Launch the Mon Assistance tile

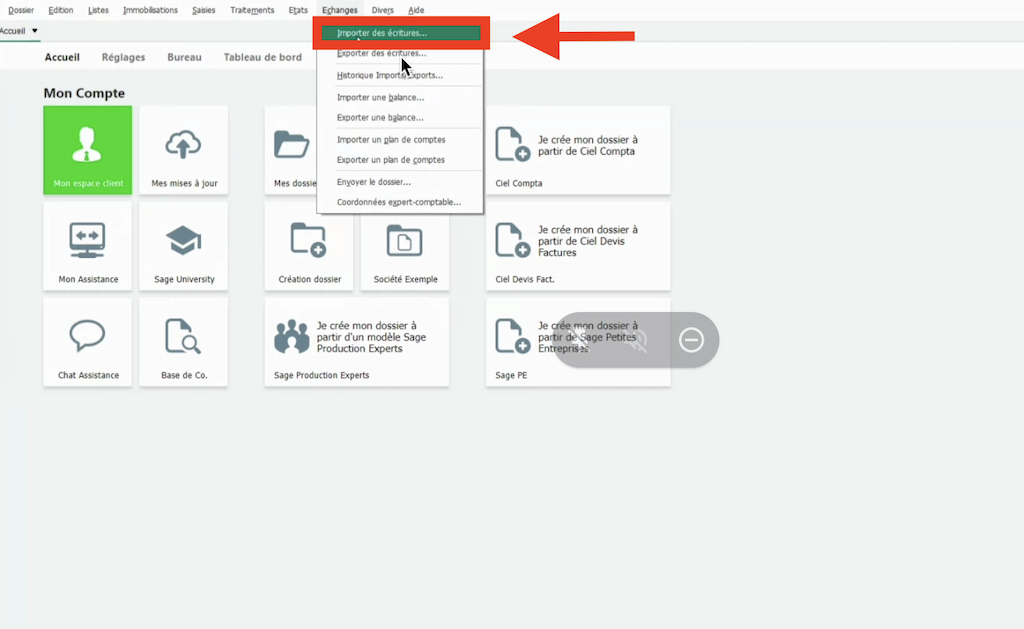pyautogui.click(x=88, y=246)
